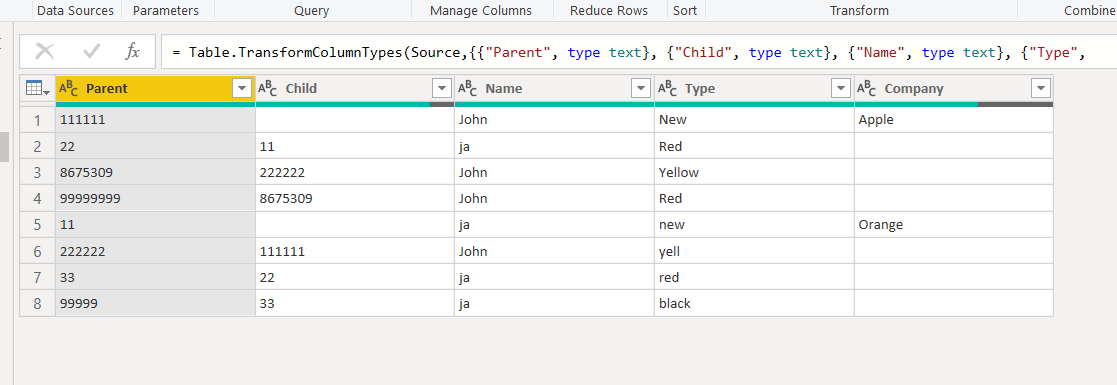Select the cell containing 8675309 in Parent column
This screenshot has height=385, width=1117.
click(x=155, y=172)
